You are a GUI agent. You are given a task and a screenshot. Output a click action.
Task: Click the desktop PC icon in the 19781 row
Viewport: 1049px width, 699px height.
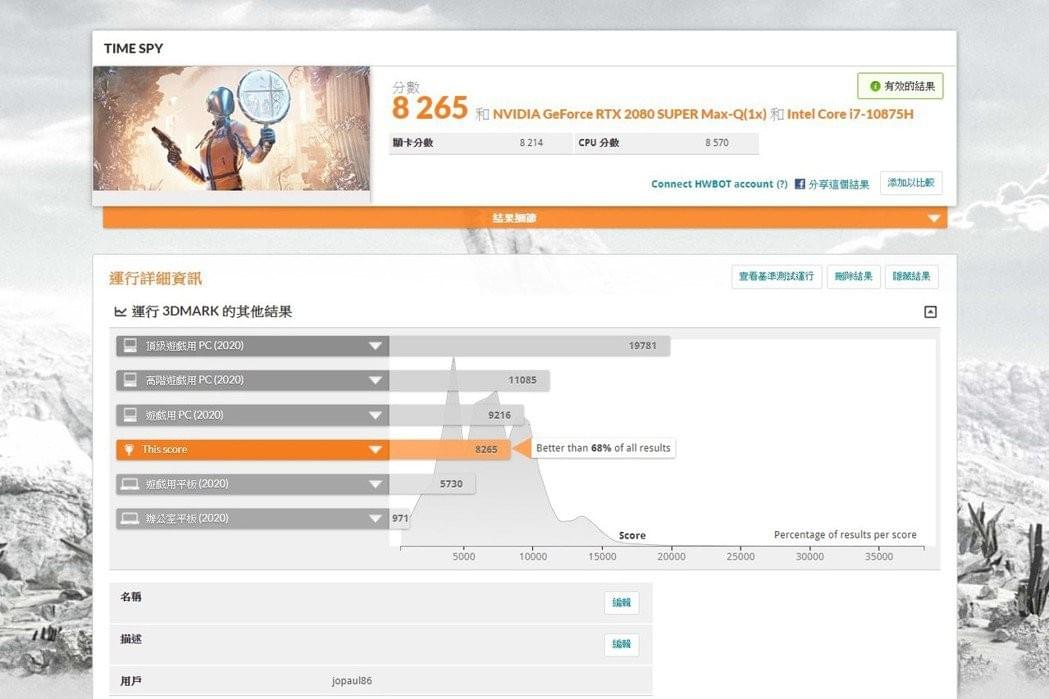(x=130, y=345)
